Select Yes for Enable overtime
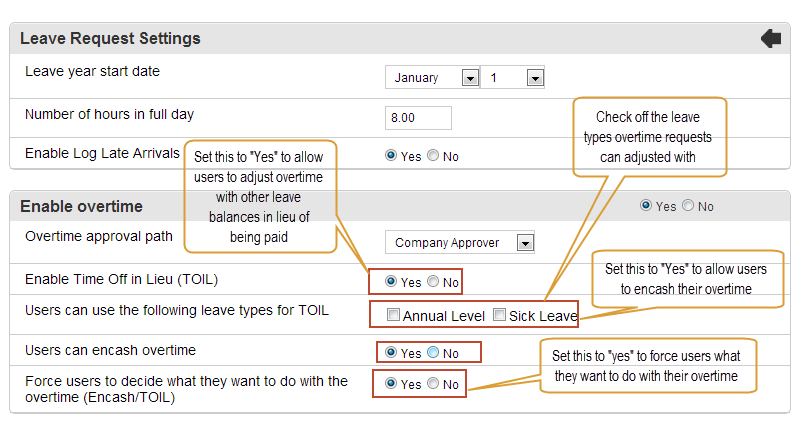 point(646,205)
